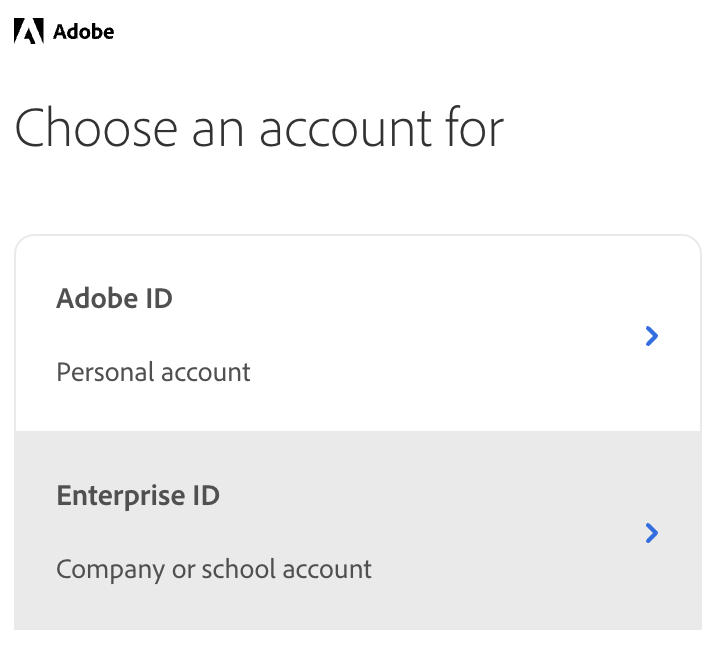Click the Adobe wordmark text

(84, 32)
